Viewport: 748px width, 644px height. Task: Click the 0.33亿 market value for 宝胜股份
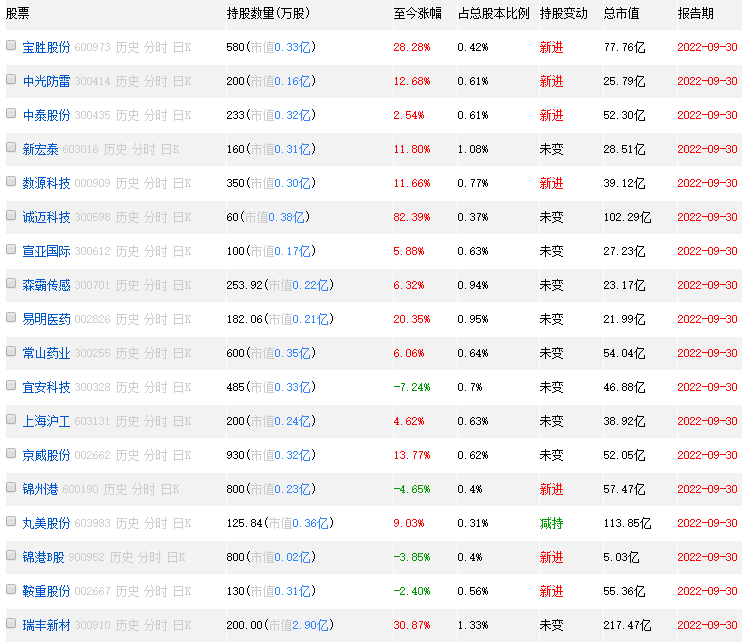coord(292,47)
